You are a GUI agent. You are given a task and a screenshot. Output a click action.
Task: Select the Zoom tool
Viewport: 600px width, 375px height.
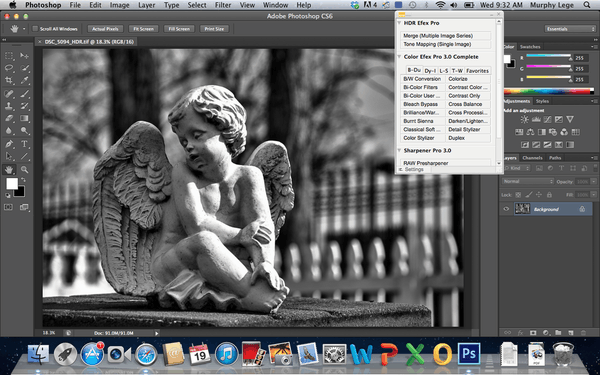24,169
